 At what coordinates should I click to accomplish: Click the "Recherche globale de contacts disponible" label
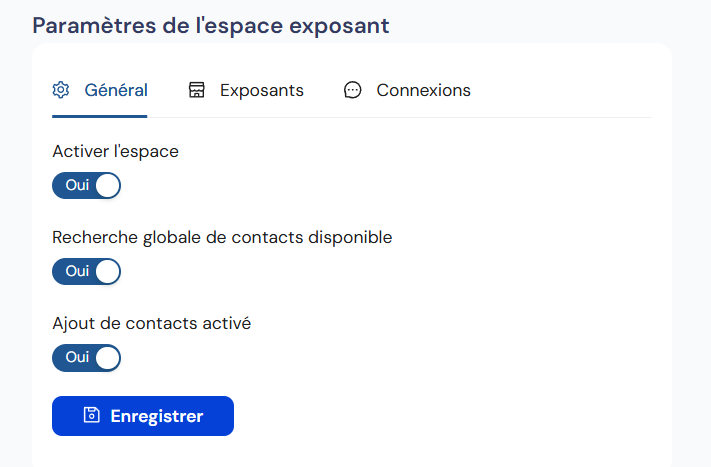tap(222, 238)
